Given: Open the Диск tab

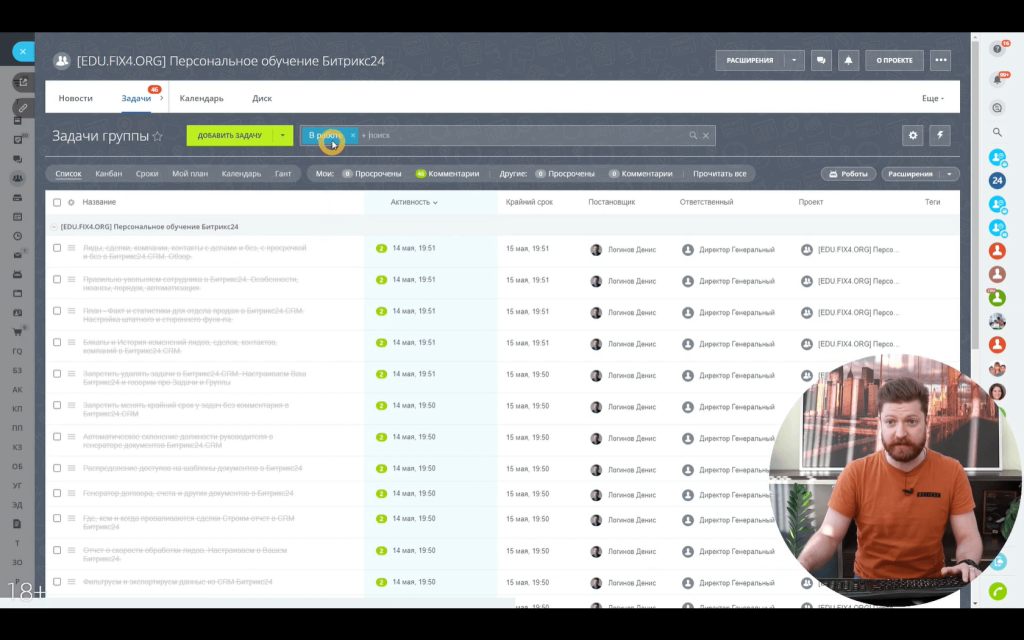Looking at the screenshot, I should 262,99.
